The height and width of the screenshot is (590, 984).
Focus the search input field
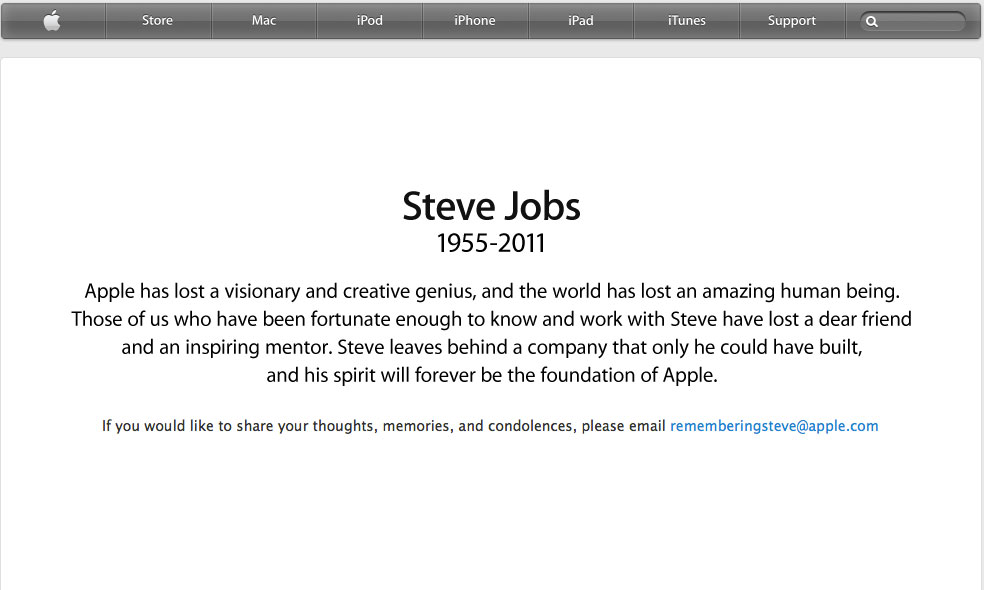coord(912,21)
